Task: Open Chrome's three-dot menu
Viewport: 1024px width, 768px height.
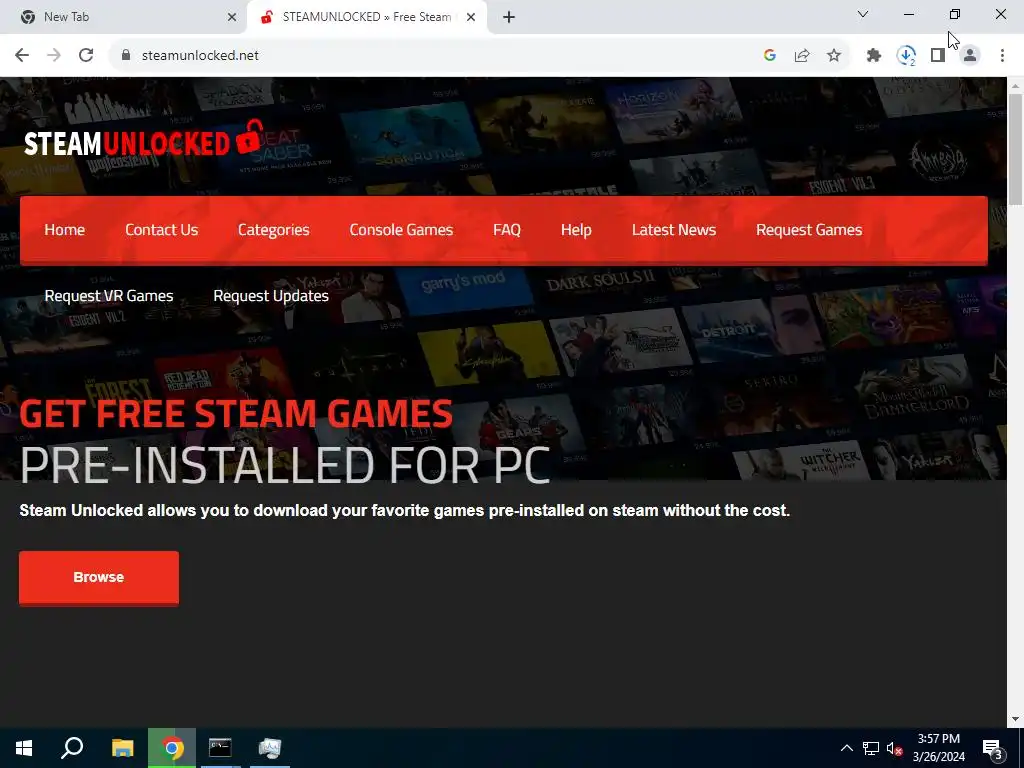Action: [x=1002, y=56]
